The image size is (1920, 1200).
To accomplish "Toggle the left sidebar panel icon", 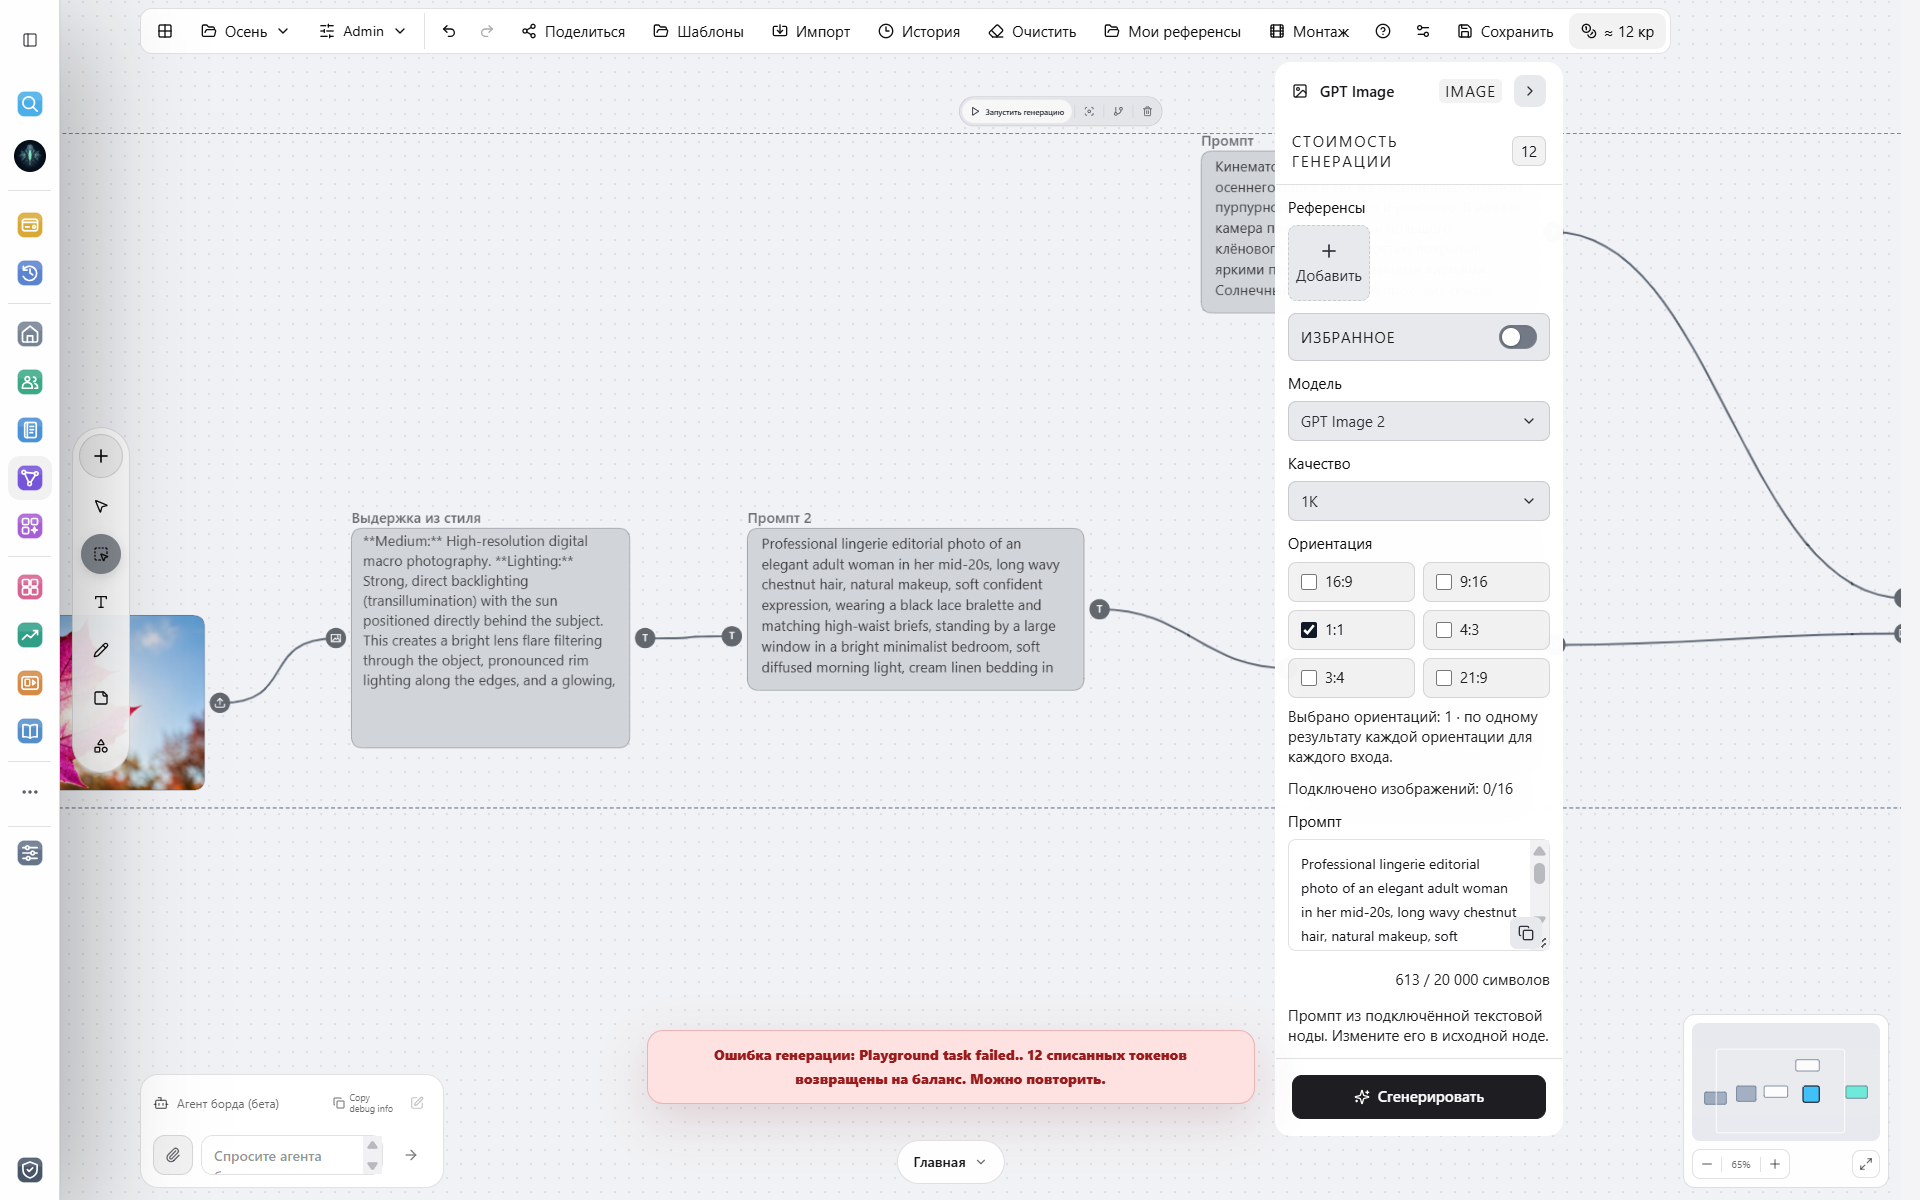I will click(30, 40).
